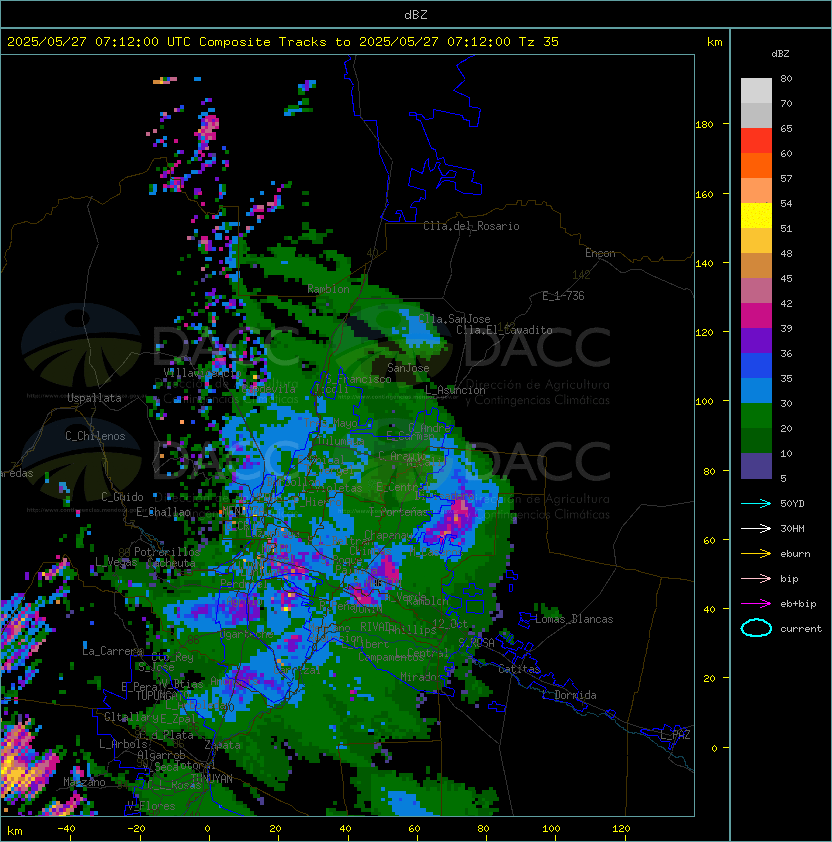The image size is (832, 842).
Task: Select the orange 60–57 dBZ swatch
Action: click(x=756, y=166)
